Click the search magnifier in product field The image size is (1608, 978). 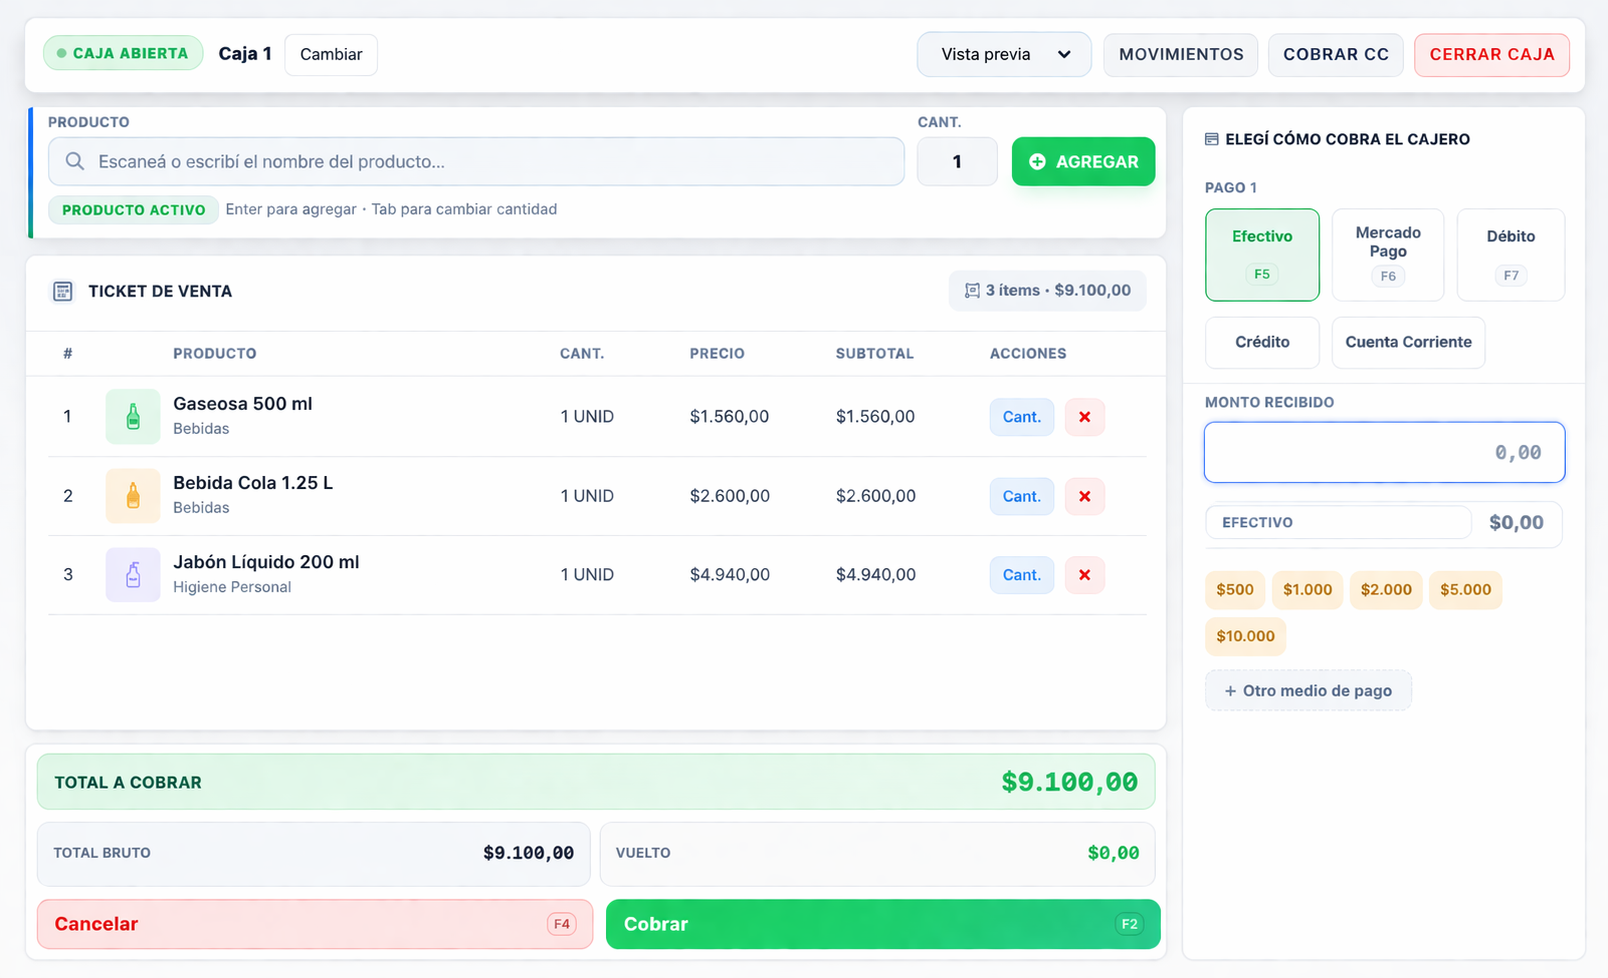[x=75, y=161]
